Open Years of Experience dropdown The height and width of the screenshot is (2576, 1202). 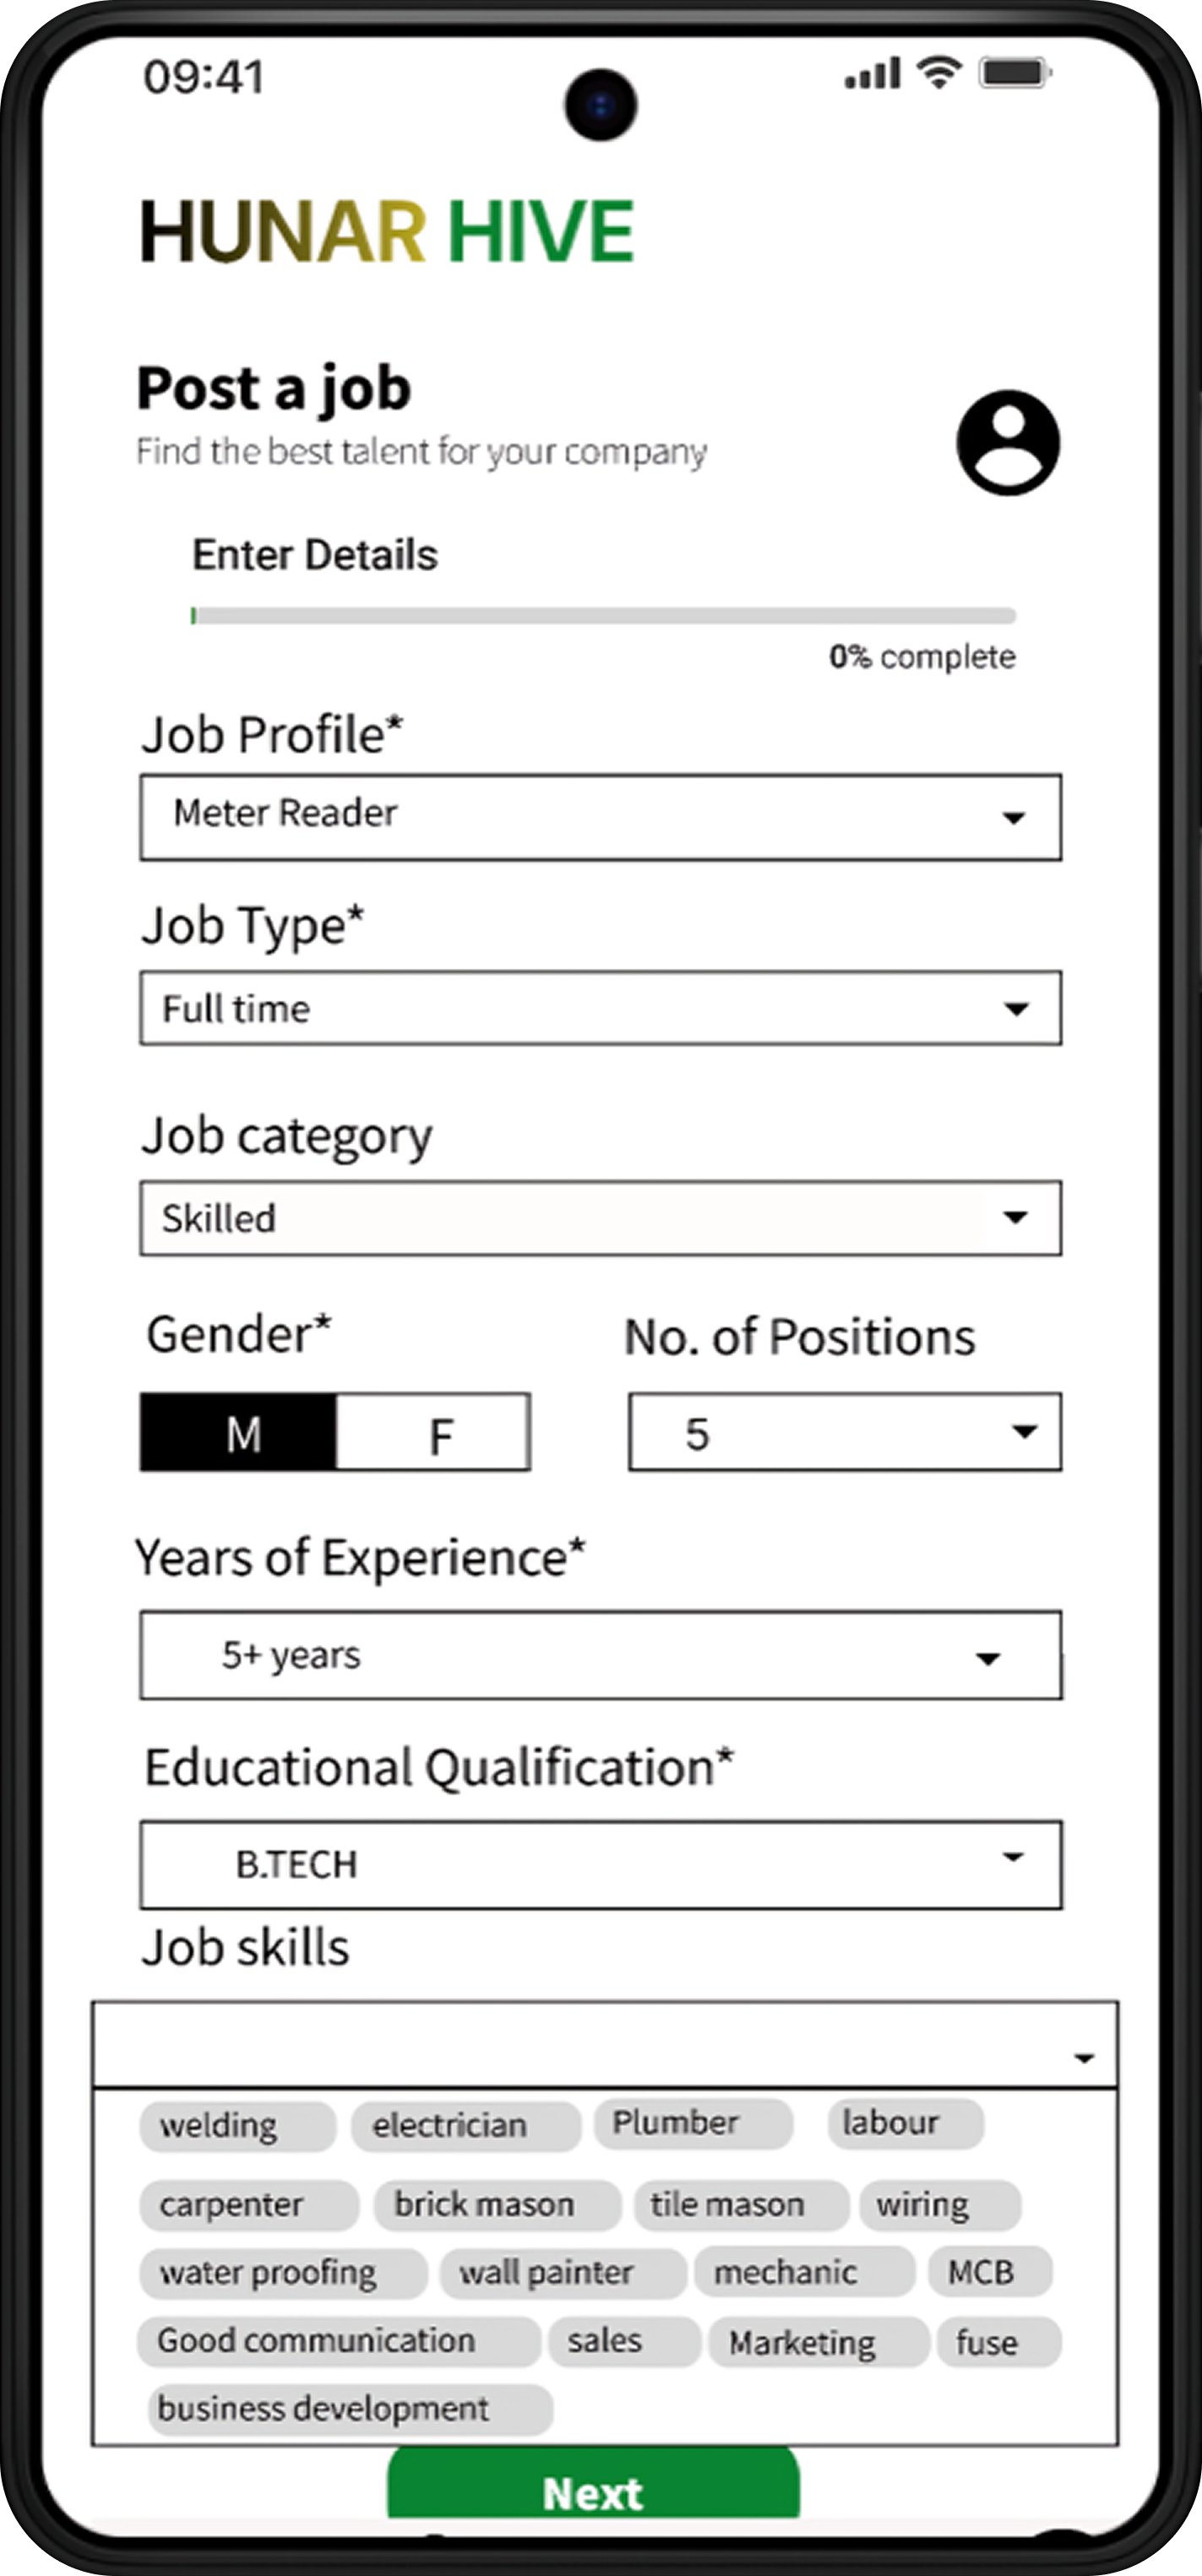coord(600,1655)
